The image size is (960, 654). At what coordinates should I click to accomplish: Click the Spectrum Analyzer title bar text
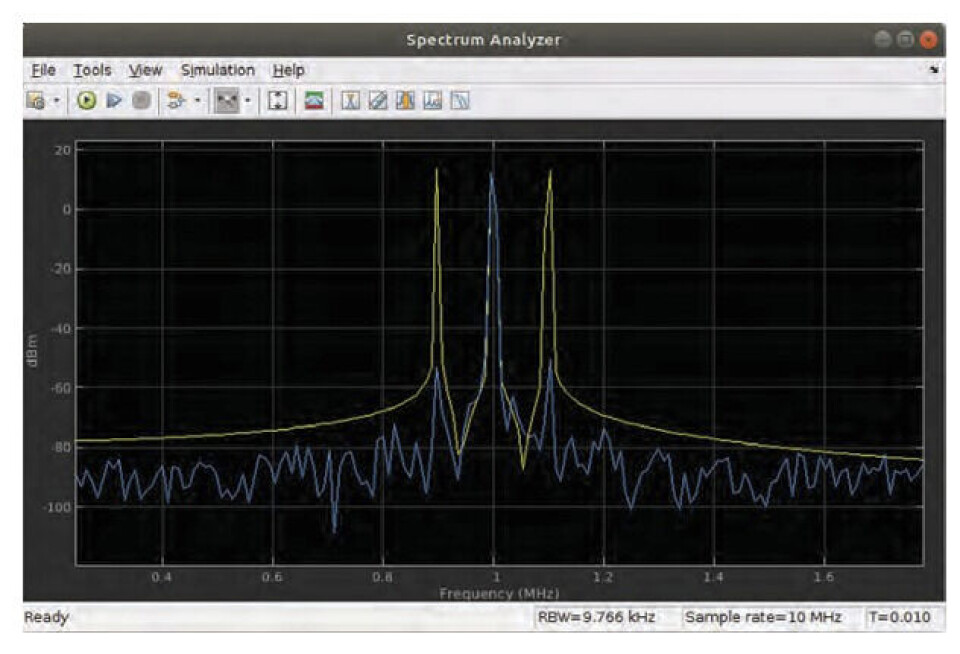click(x=484, y=40)
